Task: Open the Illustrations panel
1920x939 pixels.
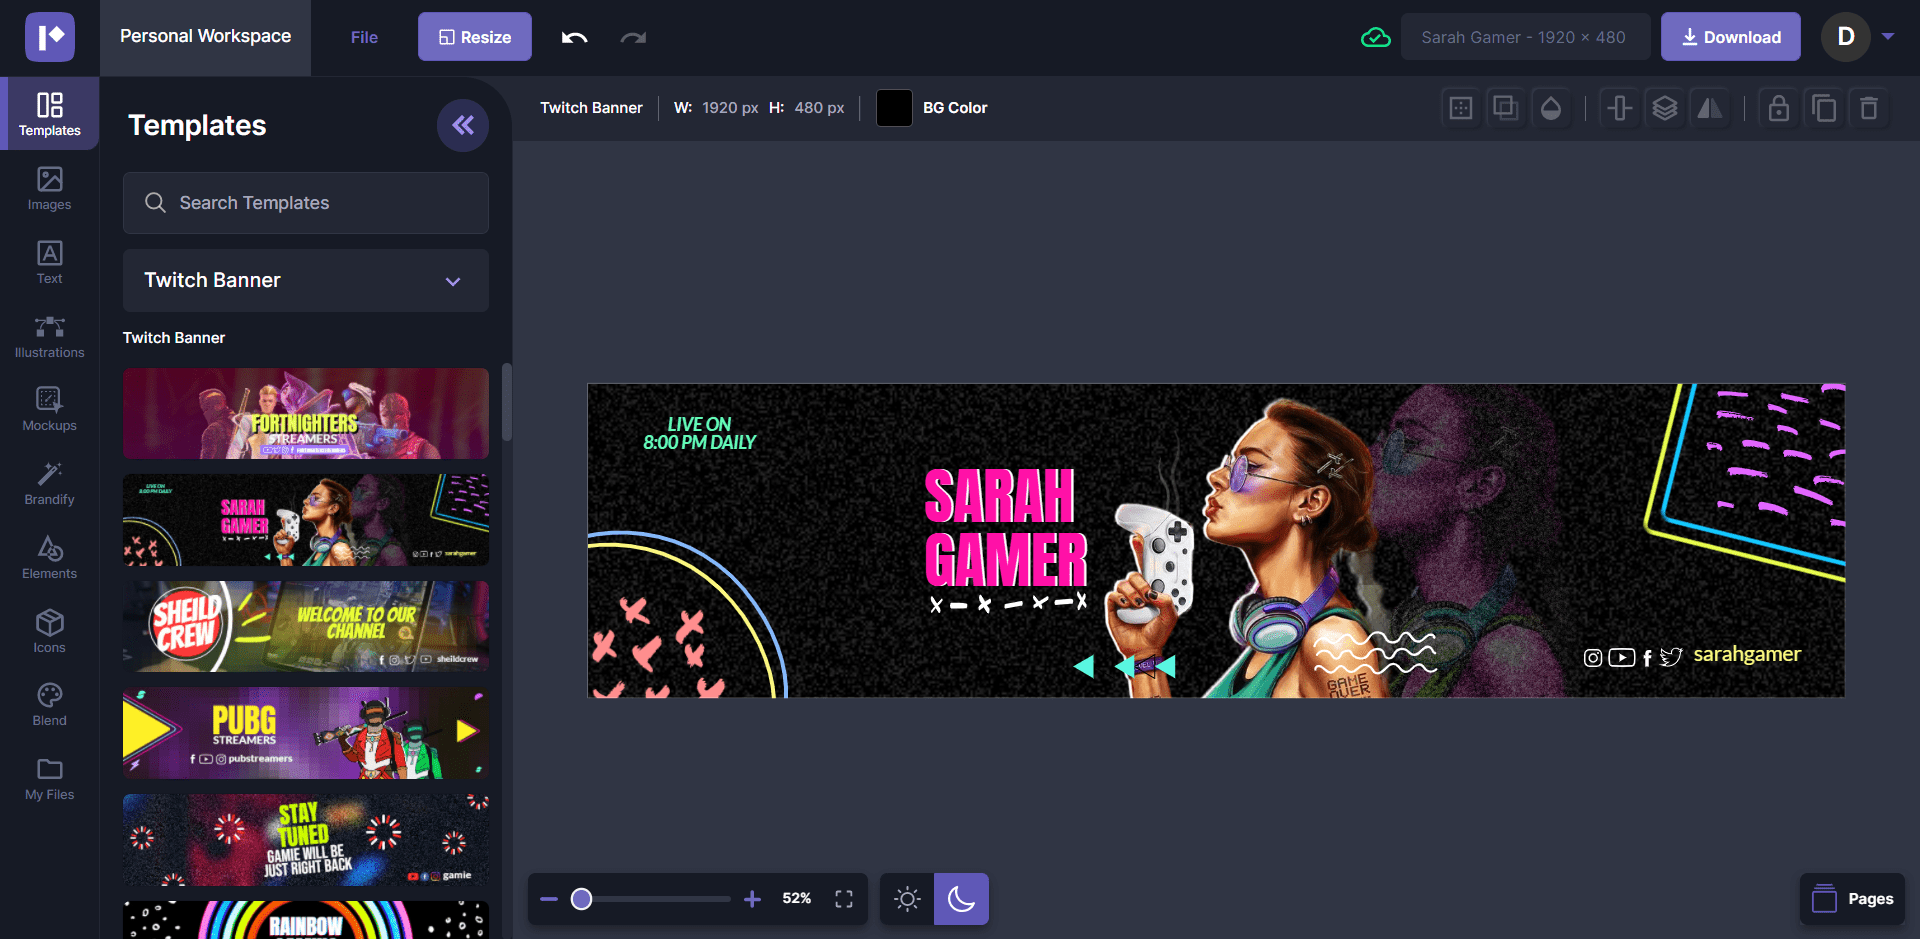Action: (x=49, y=335)
